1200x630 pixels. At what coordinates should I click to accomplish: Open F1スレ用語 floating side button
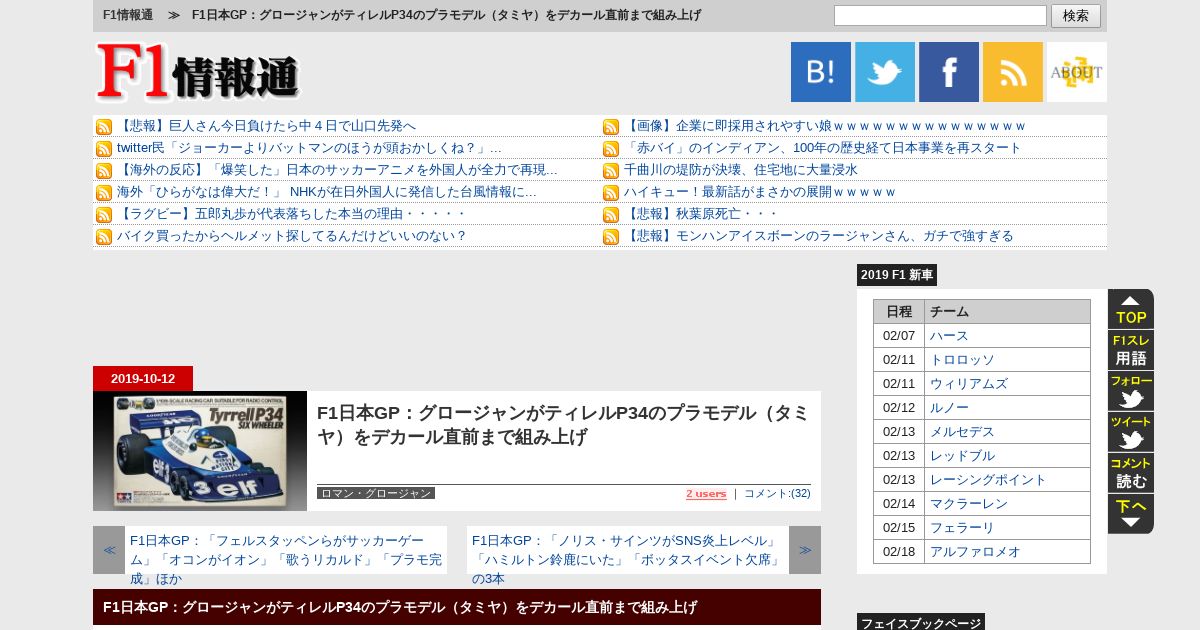click(1131, 350)
